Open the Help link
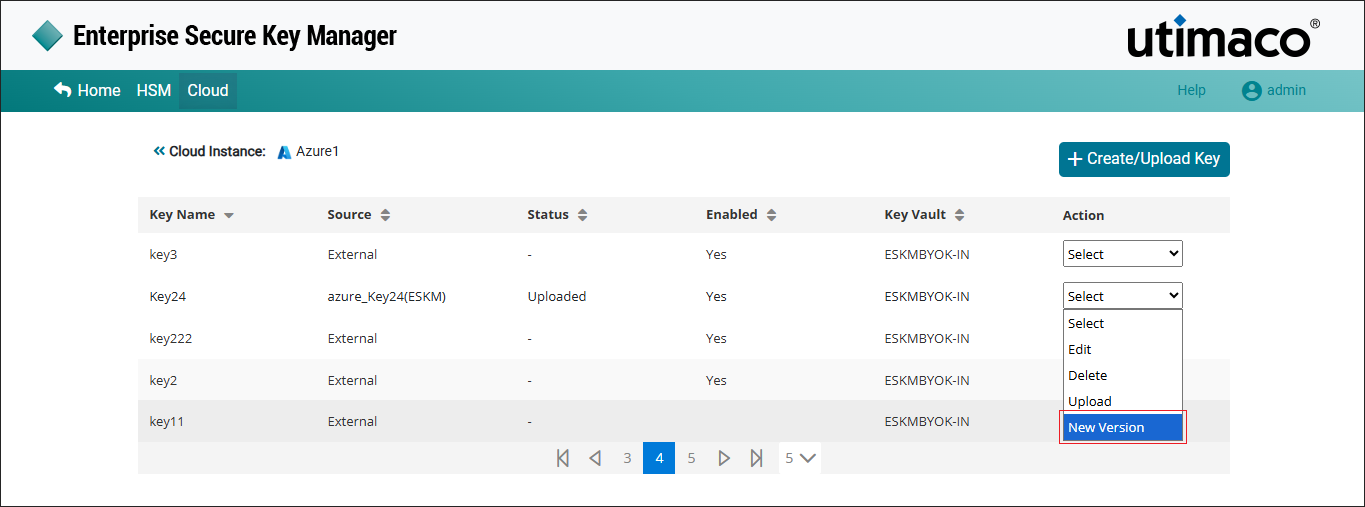Viewport: 1365px width, 507px height. 1191,90
